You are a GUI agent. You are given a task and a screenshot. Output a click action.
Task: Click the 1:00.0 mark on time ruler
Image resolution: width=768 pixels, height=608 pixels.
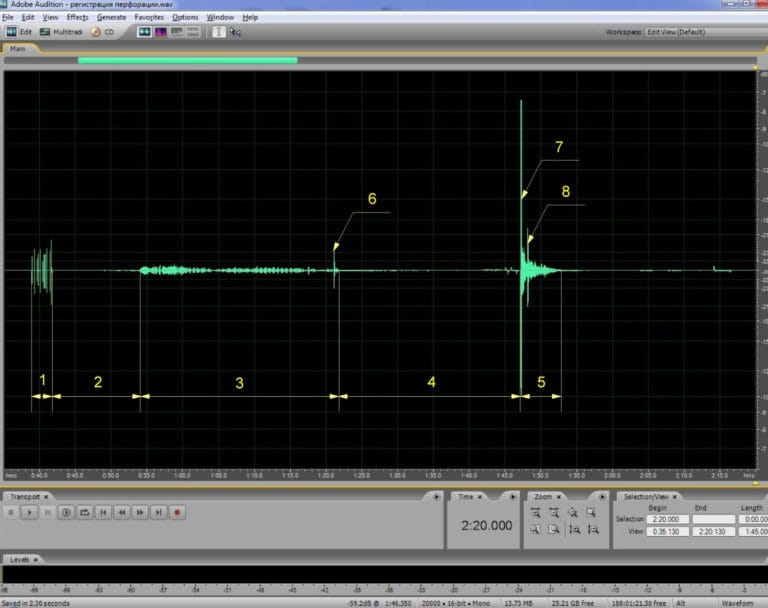(182, 475)
